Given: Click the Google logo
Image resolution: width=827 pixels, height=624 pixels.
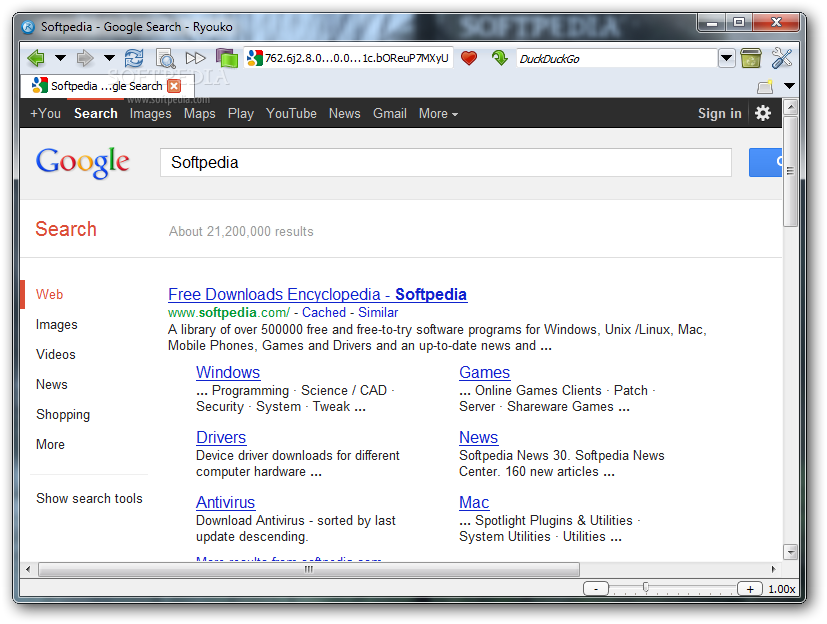Looking at the screenshot, I should pos(82,162).
